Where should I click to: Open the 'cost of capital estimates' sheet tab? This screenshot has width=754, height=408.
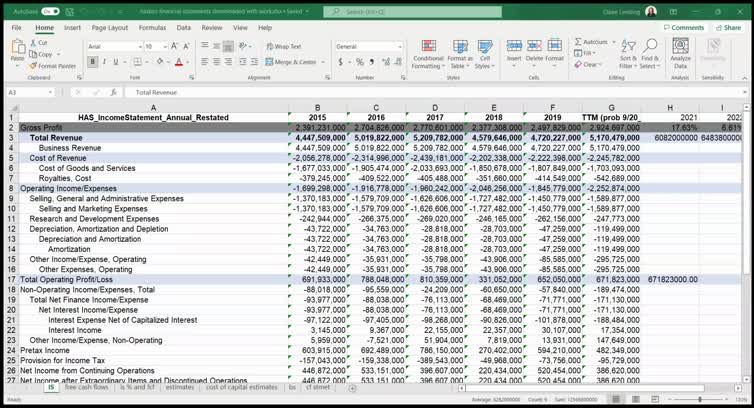click(x=241, y=387)
